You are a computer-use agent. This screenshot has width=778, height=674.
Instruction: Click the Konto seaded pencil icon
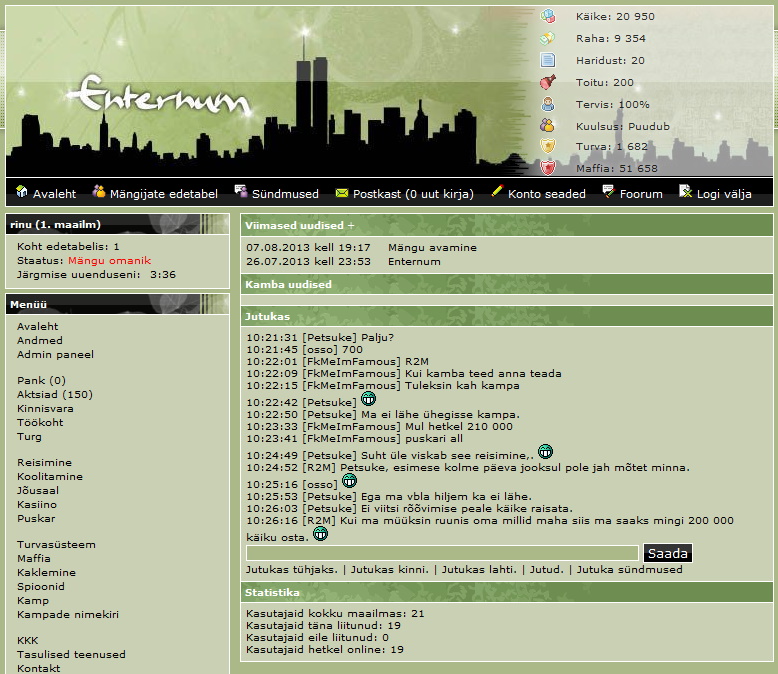click(497, 192)
